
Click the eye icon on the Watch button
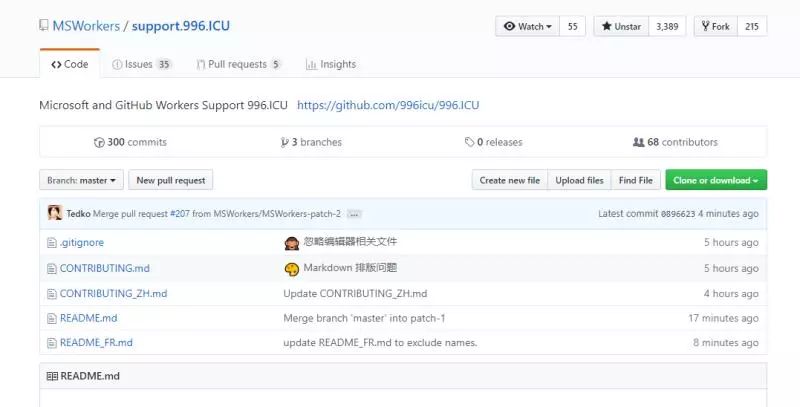(x=509, y=26)
